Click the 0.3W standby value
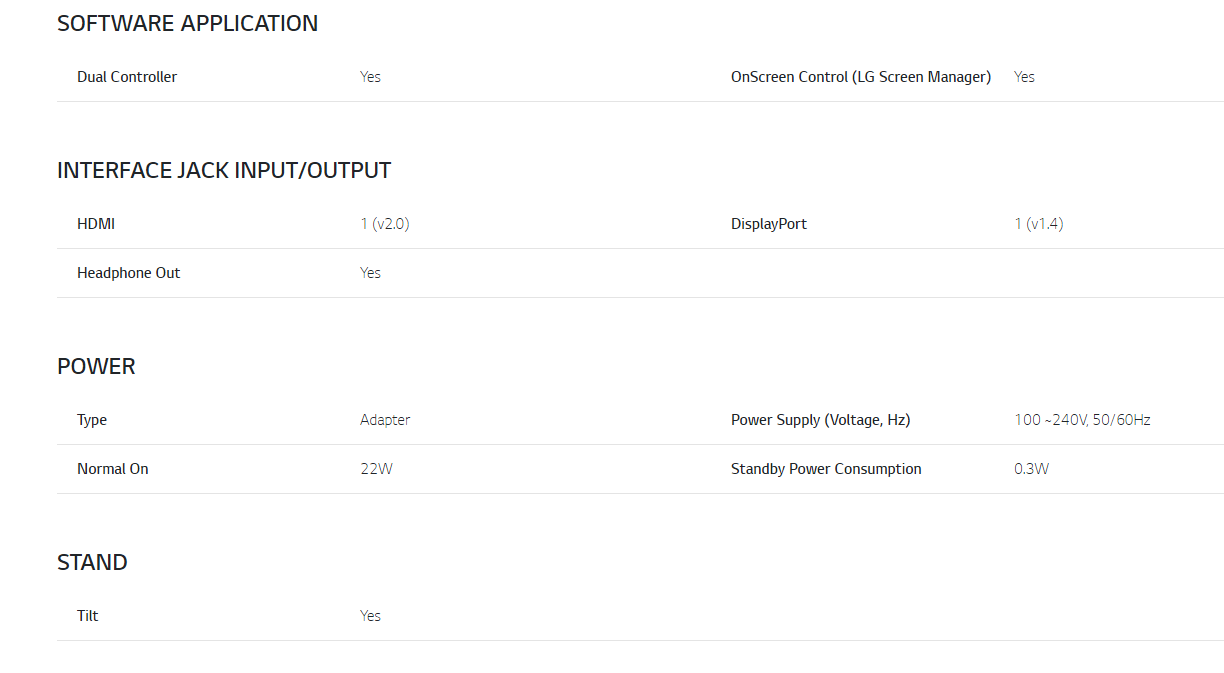The width and height of the screenshot is (1224, 673). [1031, 469]
